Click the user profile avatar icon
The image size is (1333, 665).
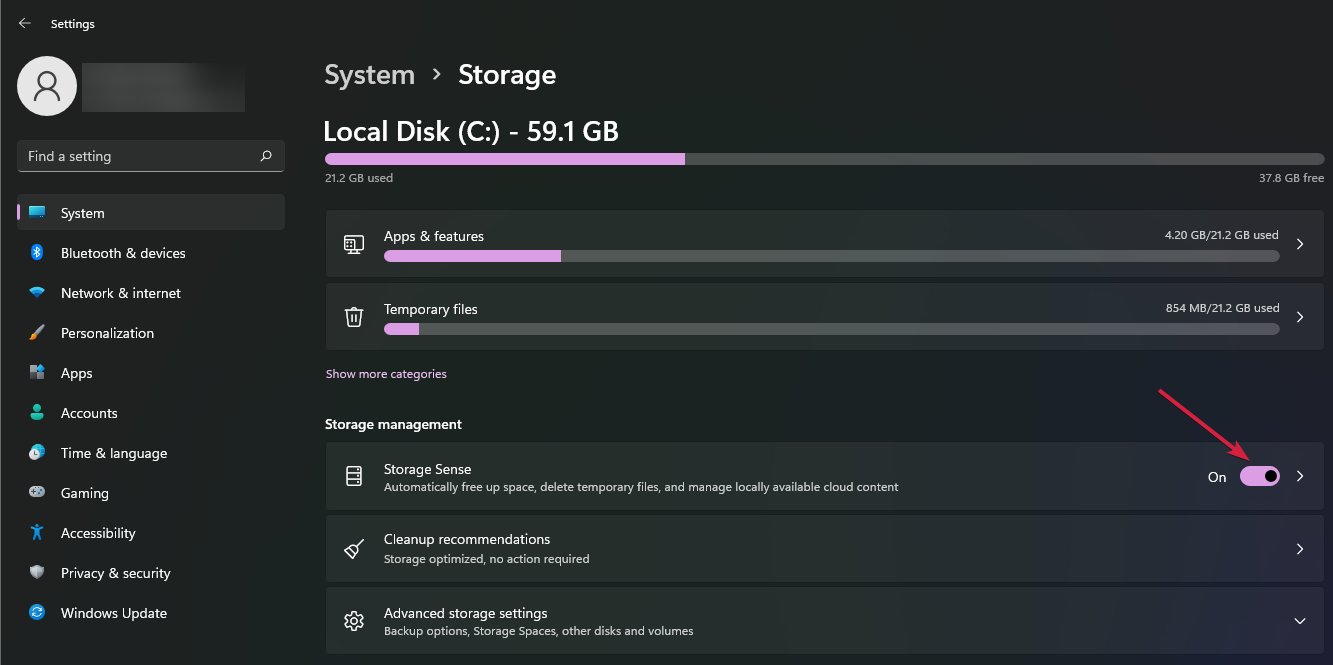click(x=47, y=86)
